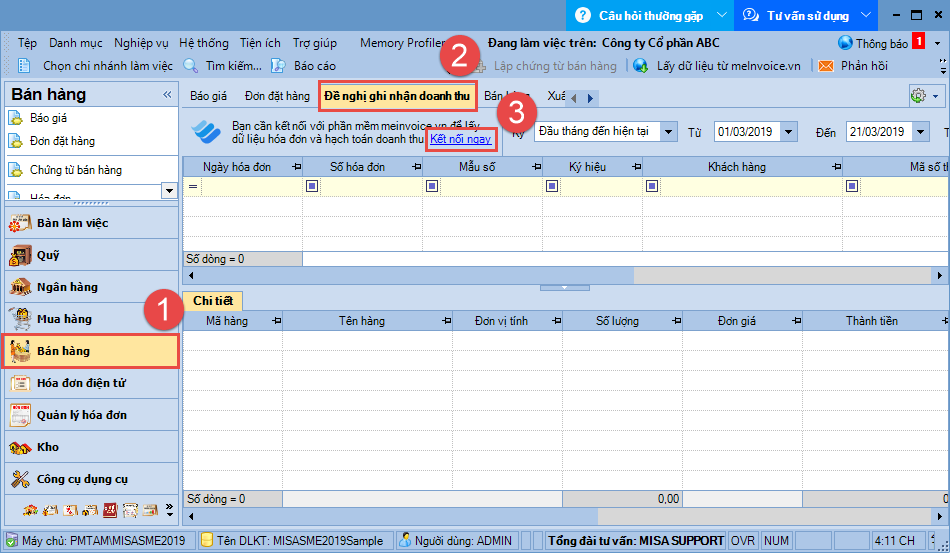
Task: Click Lập chứng từ bán hàng button
Action: 547,65
